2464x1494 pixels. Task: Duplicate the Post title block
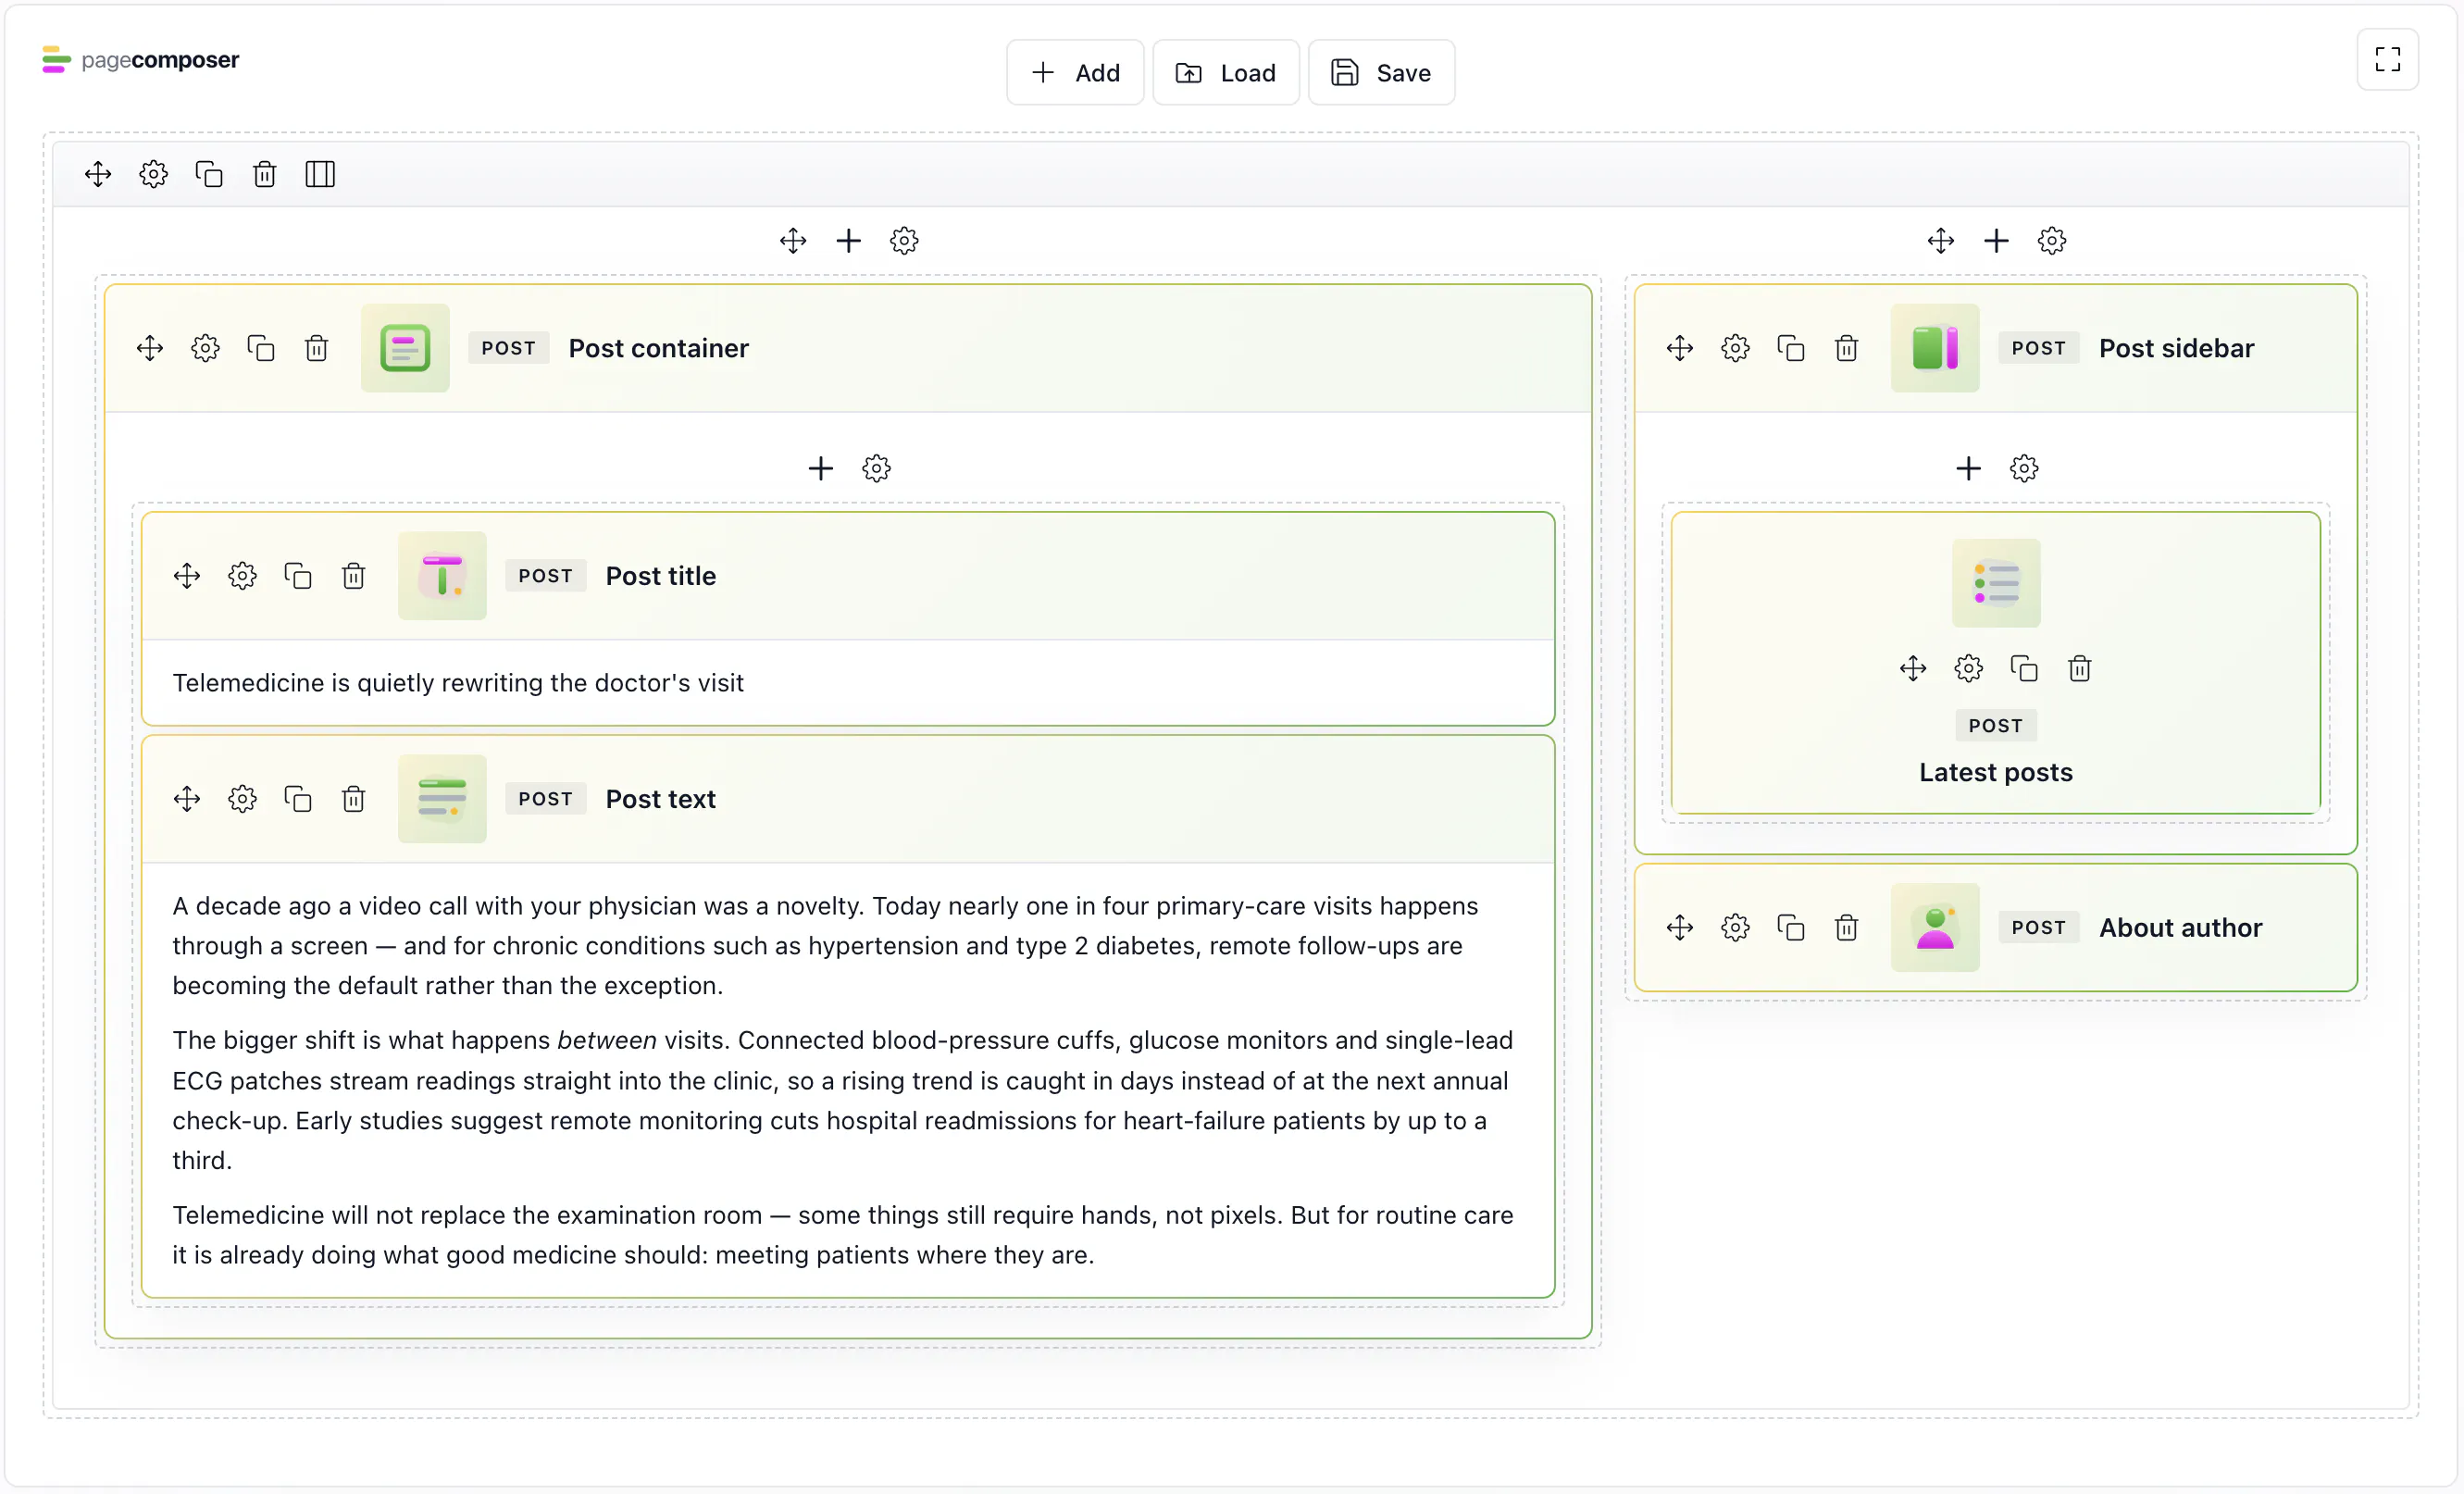pos(298,576)
